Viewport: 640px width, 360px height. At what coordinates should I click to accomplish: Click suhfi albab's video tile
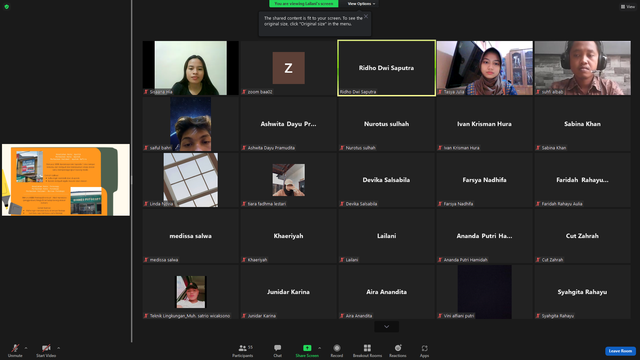tap(582, 68)
